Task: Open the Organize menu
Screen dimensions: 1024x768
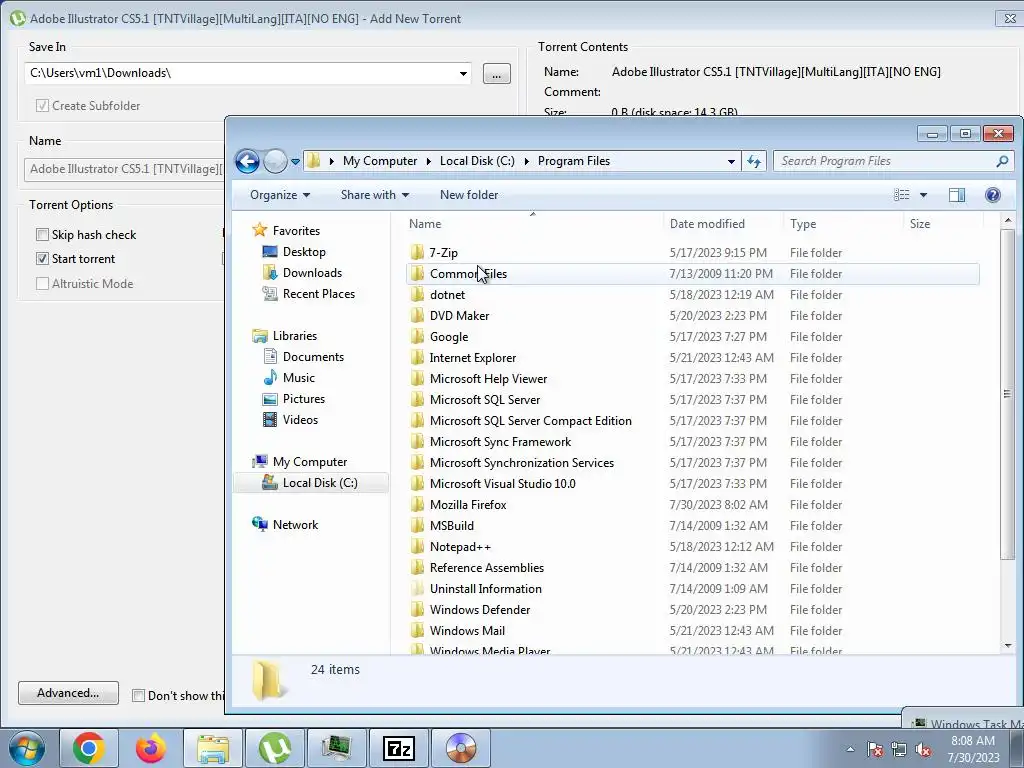Action: (280, 195)
